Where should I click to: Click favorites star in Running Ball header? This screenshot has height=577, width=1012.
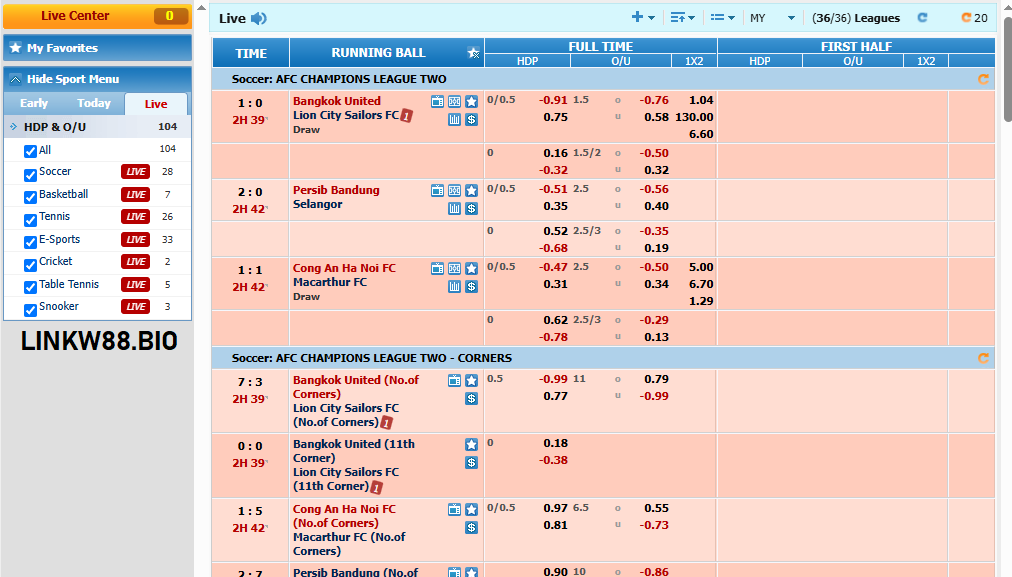click(x=473, y=53)
